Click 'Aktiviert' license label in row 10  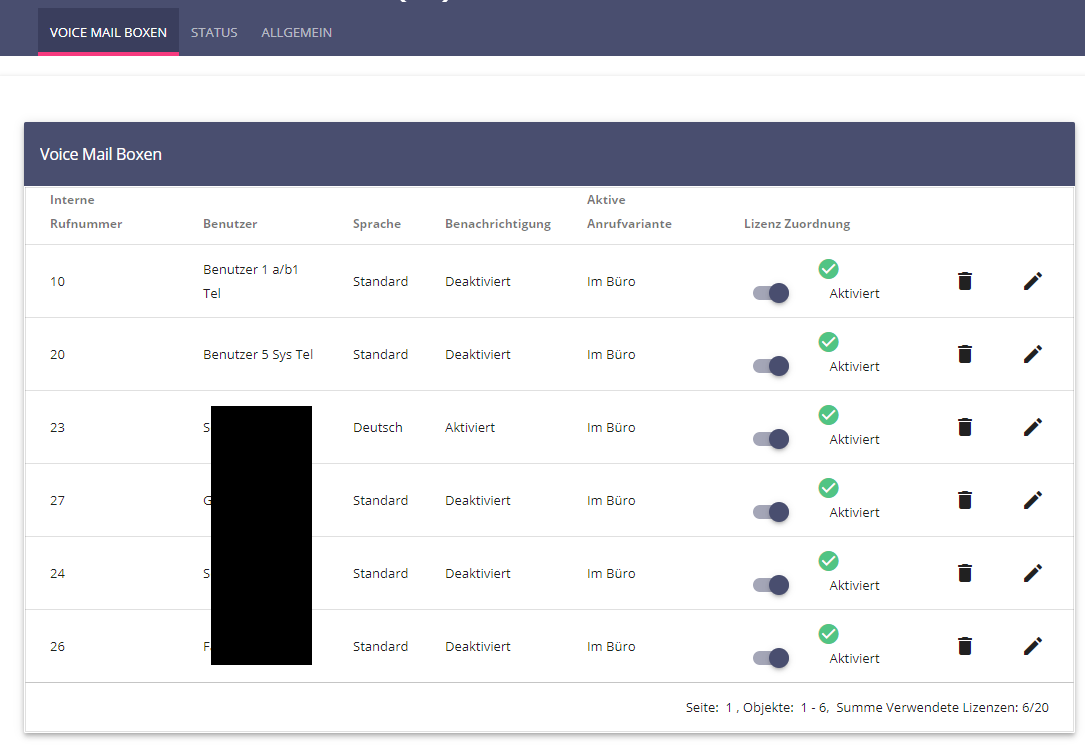(x=855, y=293)
